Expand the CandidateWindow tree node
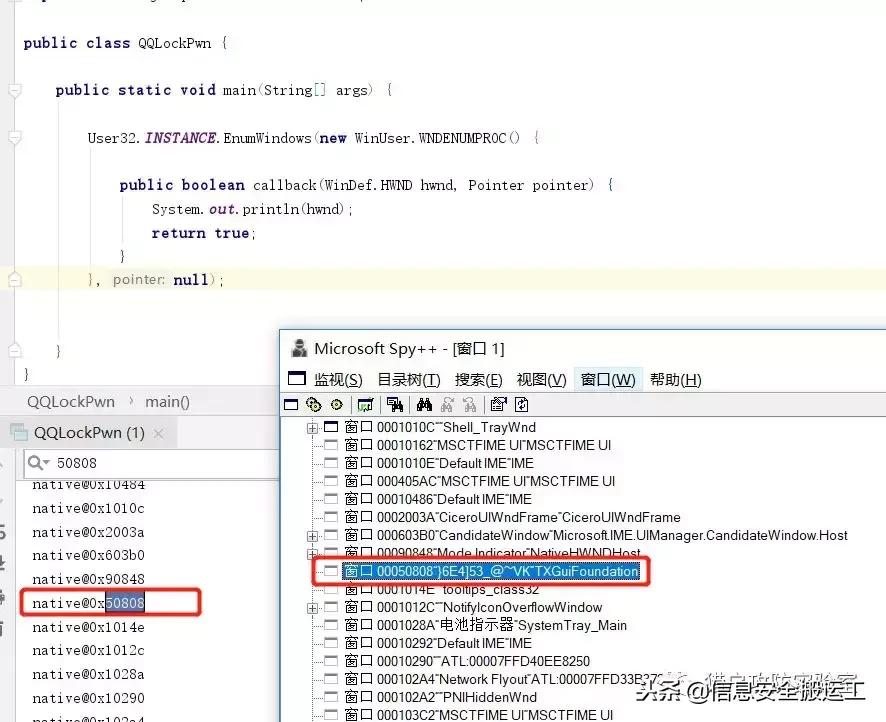The width and height of the screenshot is (886, 722). click(312, 535)
